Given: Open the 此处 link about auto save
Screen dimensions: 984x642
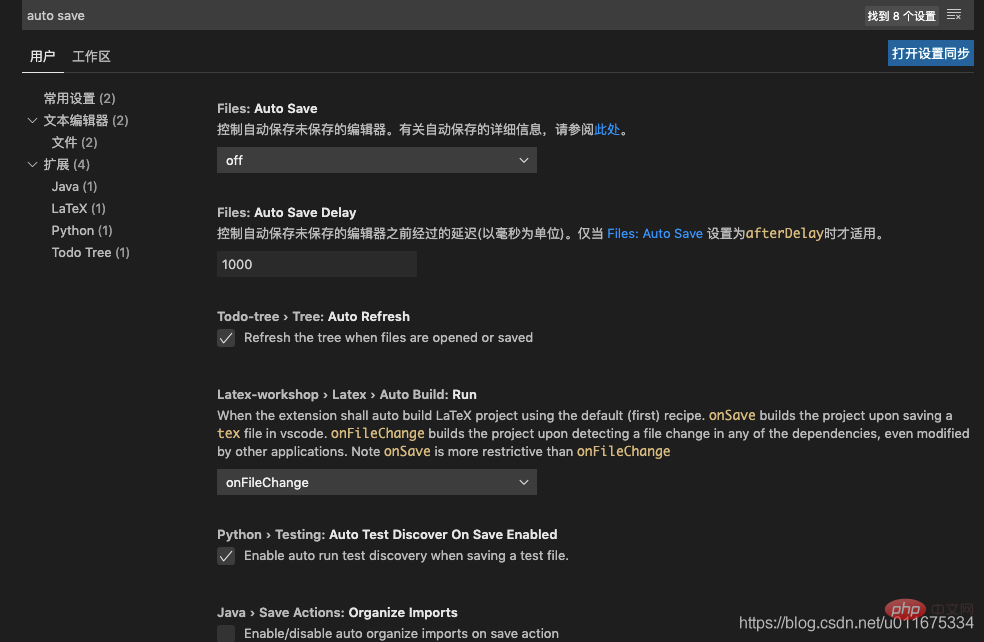Looking at the screenshot, I should (x=607, y=129).
